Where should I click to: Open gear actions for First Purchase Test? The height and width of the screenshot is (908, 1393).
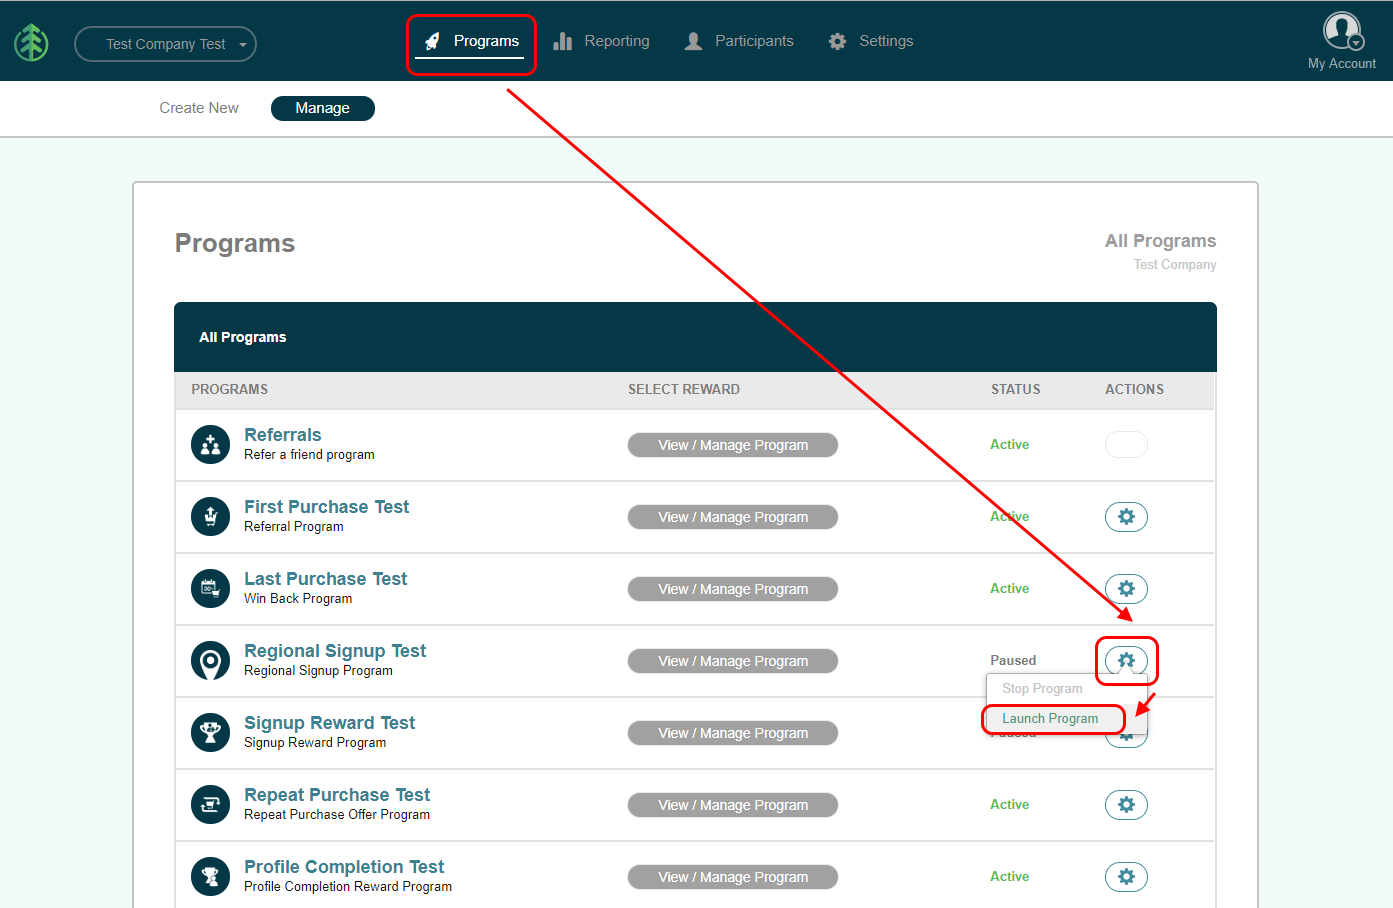tap(1126, 517)
